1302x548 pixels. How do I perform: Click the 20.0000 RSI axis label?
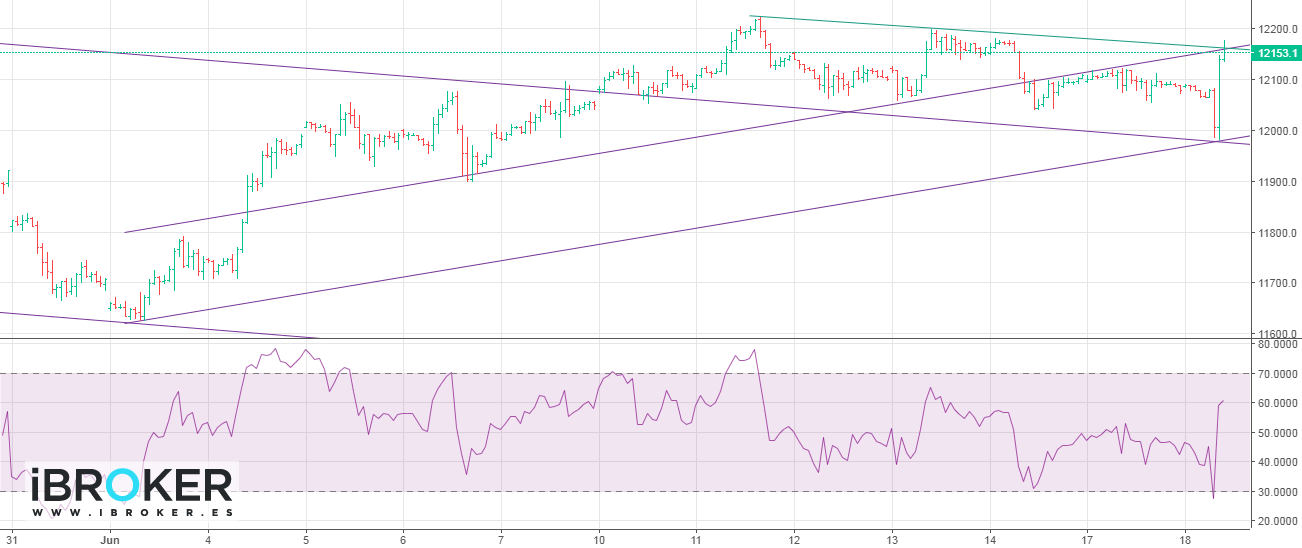(1279, 521)
